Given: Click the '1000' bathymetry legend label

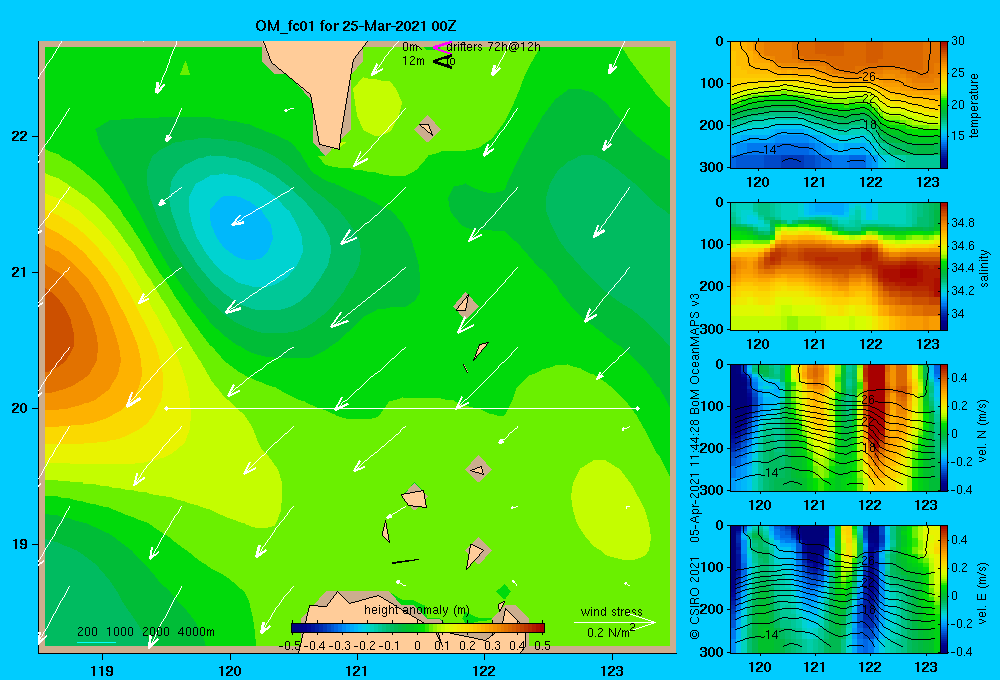Looking at the screenshot, I should pos(120,632).
